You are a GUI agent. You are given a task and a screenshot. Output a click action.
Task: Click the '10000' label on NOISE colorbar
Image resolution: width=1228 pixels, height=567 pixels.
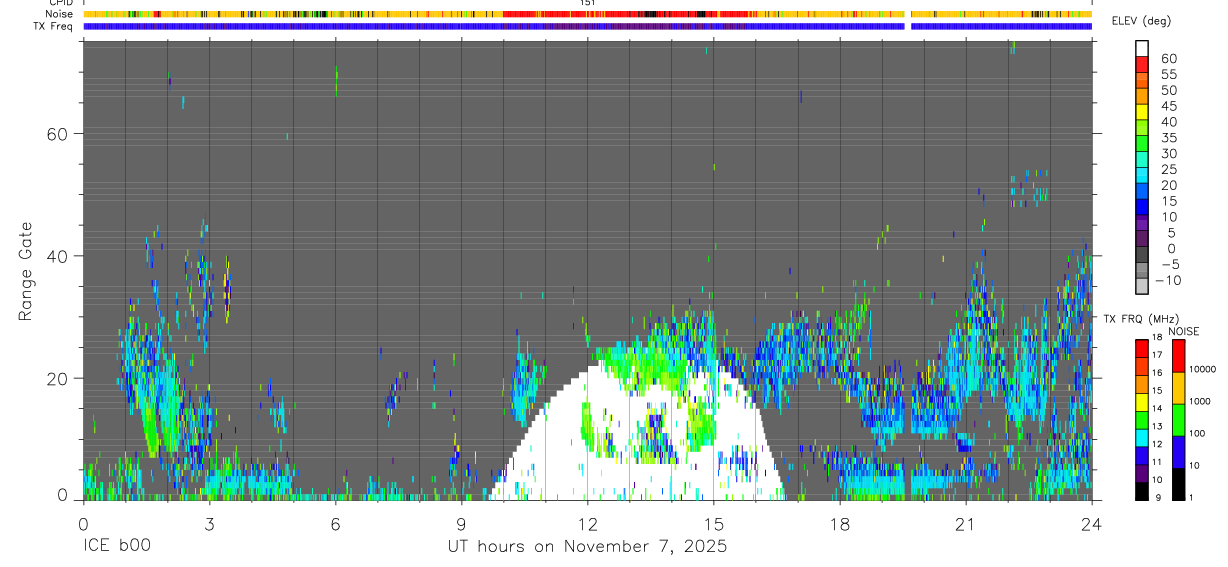[1203, 369]
